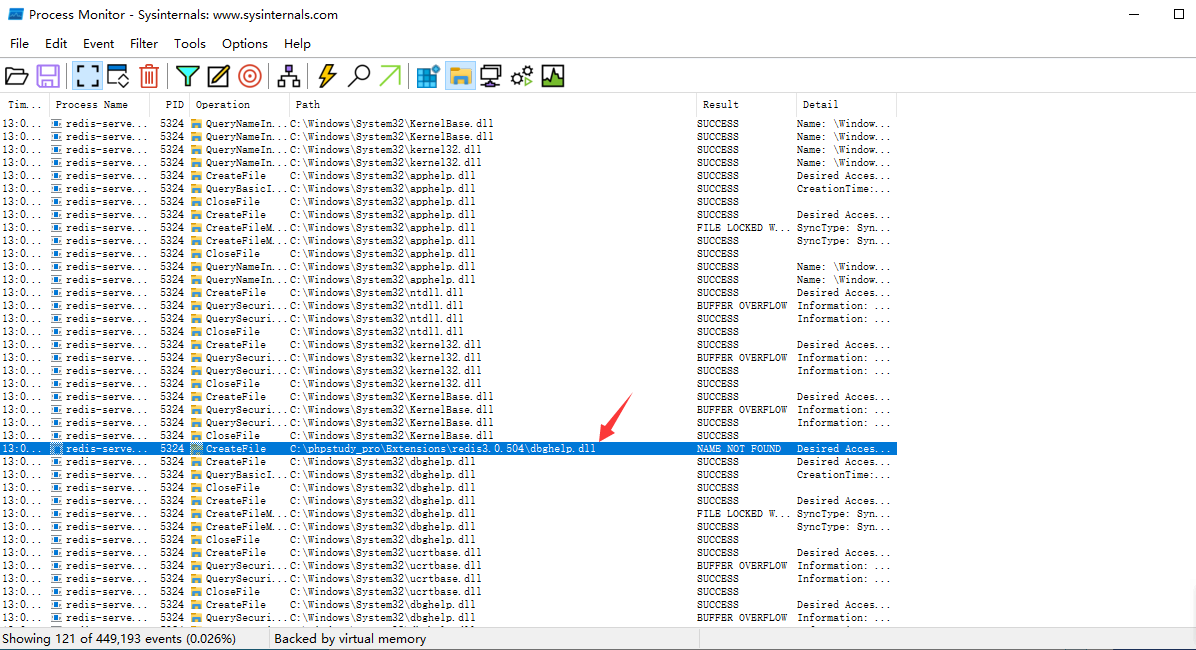The image size is (1196, 650).
Task: Click the green Jump To arrow icon
Action: pyautogui.click(x=390, y=76)
